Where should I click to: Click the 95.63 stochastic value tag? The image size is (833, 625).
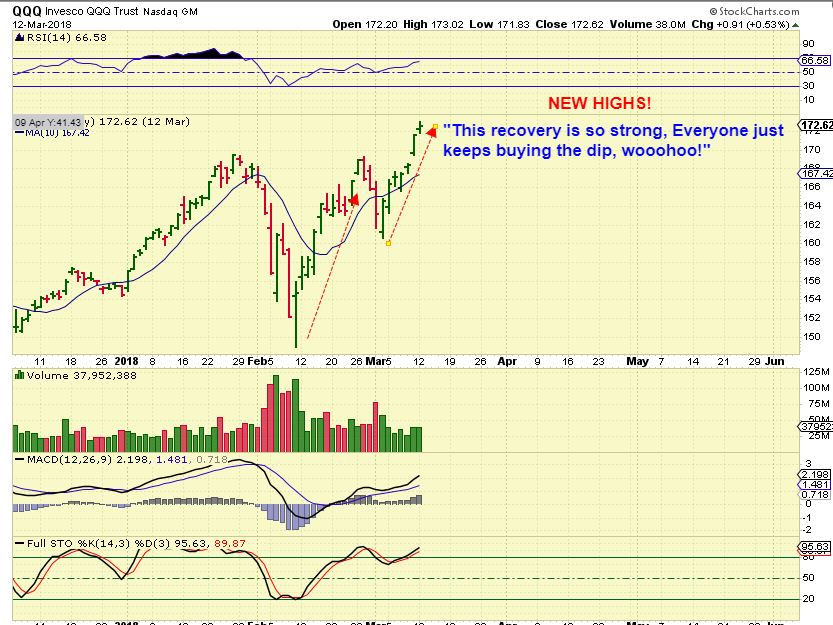click(814, 547)
